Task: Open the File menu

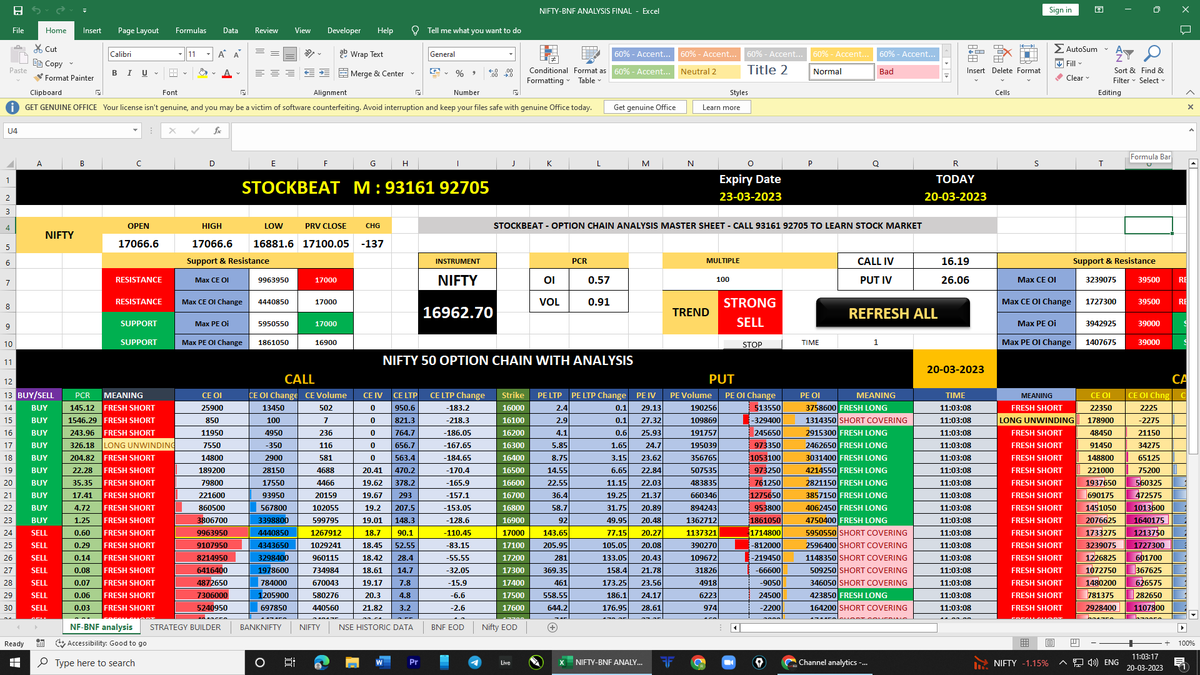Action: (x=18, y=31)
